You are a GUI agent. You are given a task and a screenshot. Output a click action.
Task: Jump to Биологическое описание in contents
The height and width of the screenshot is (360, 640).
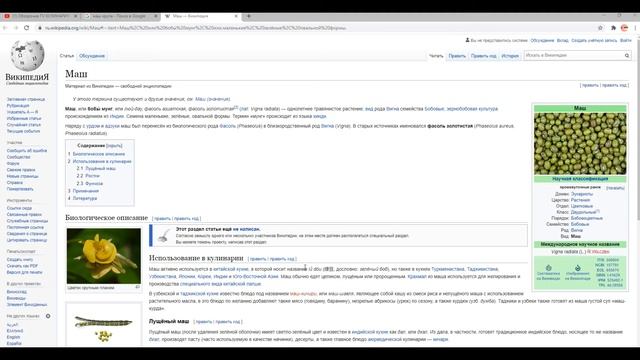pyautogui.click(x=99, y=154)
